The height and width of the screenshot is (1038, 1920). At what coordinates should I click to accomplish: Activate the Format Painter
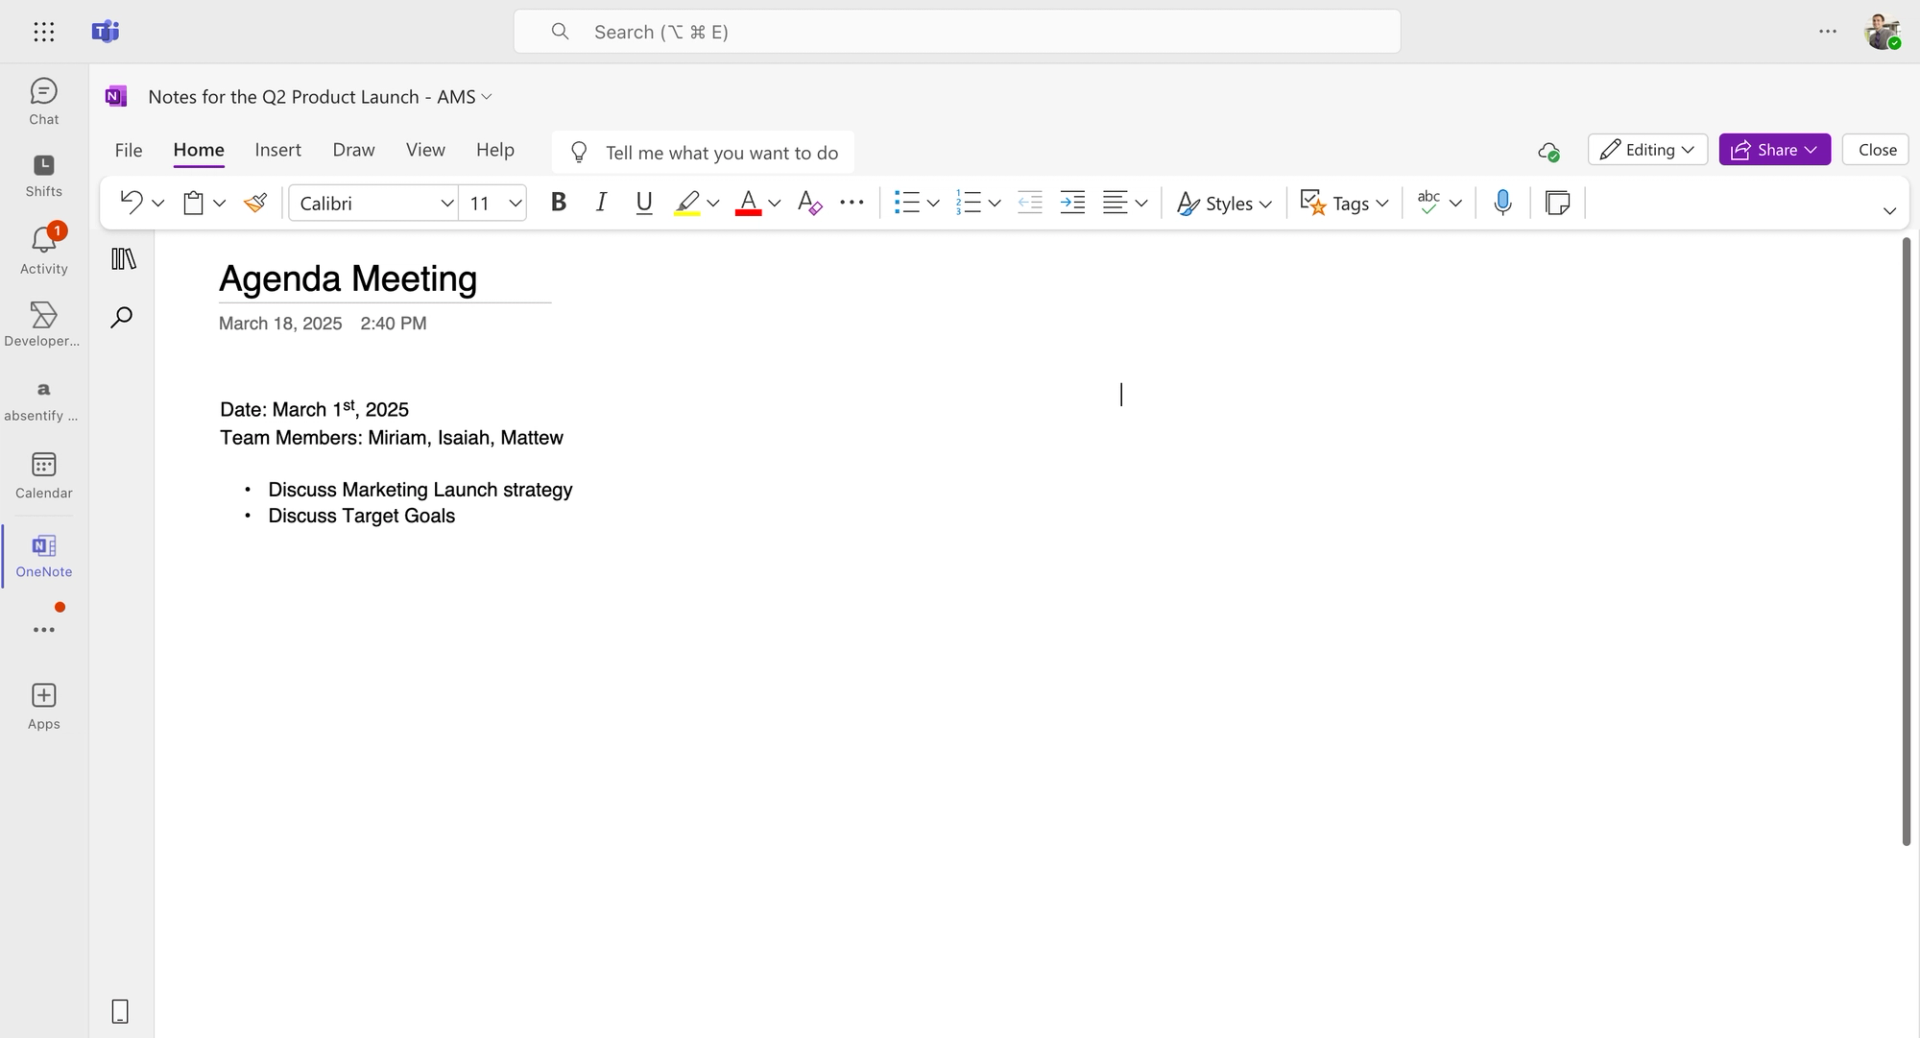tap(256, 203)
